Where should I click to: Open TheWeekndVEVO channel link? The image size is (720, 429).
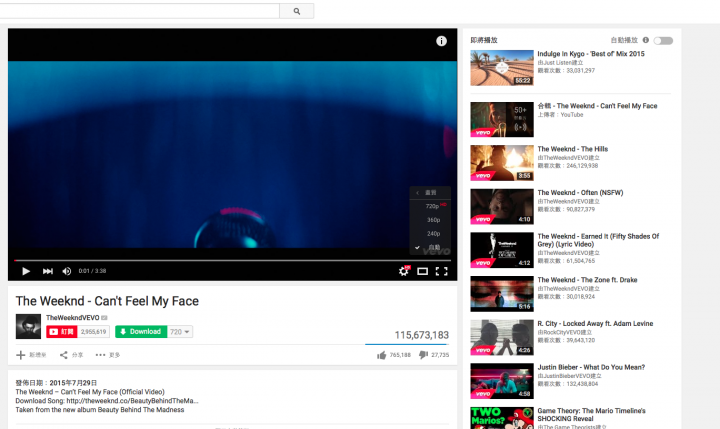[73, 317]
